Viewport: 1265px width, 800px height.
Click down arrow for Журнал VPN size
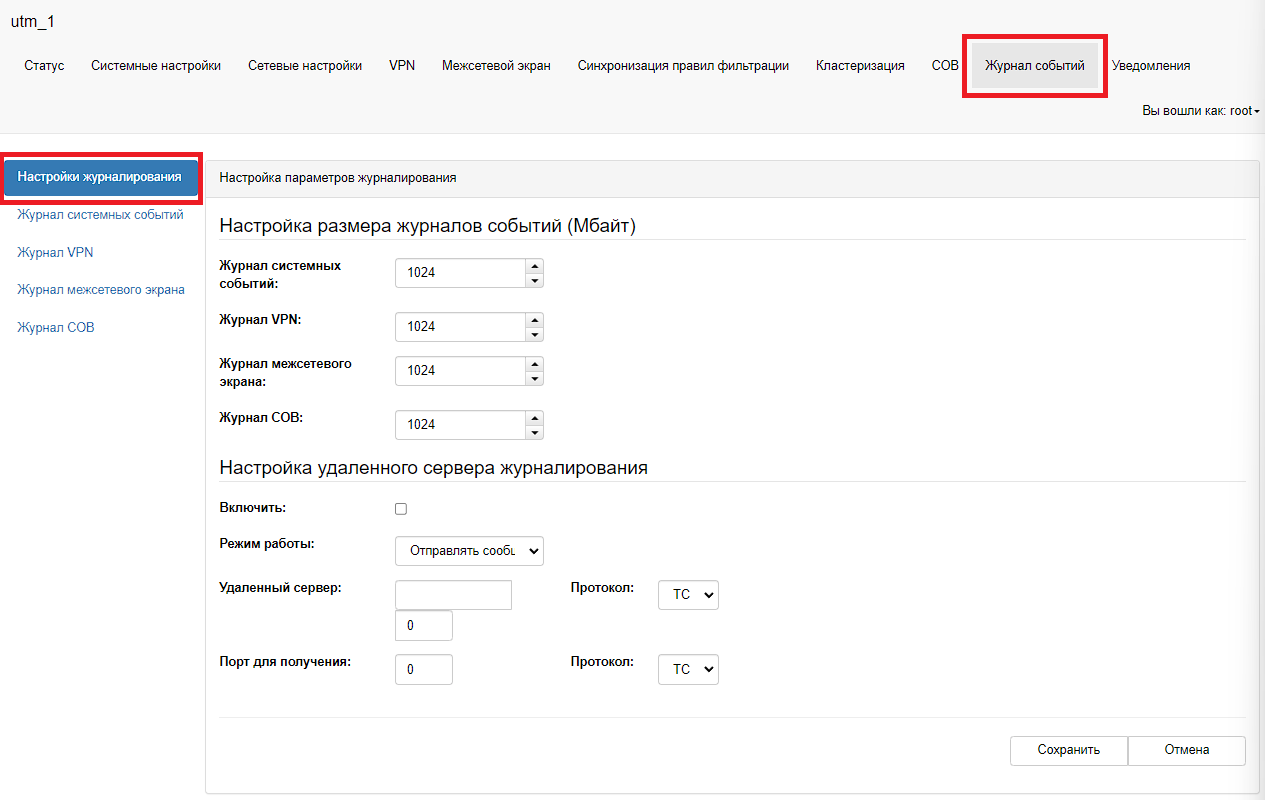534,335
